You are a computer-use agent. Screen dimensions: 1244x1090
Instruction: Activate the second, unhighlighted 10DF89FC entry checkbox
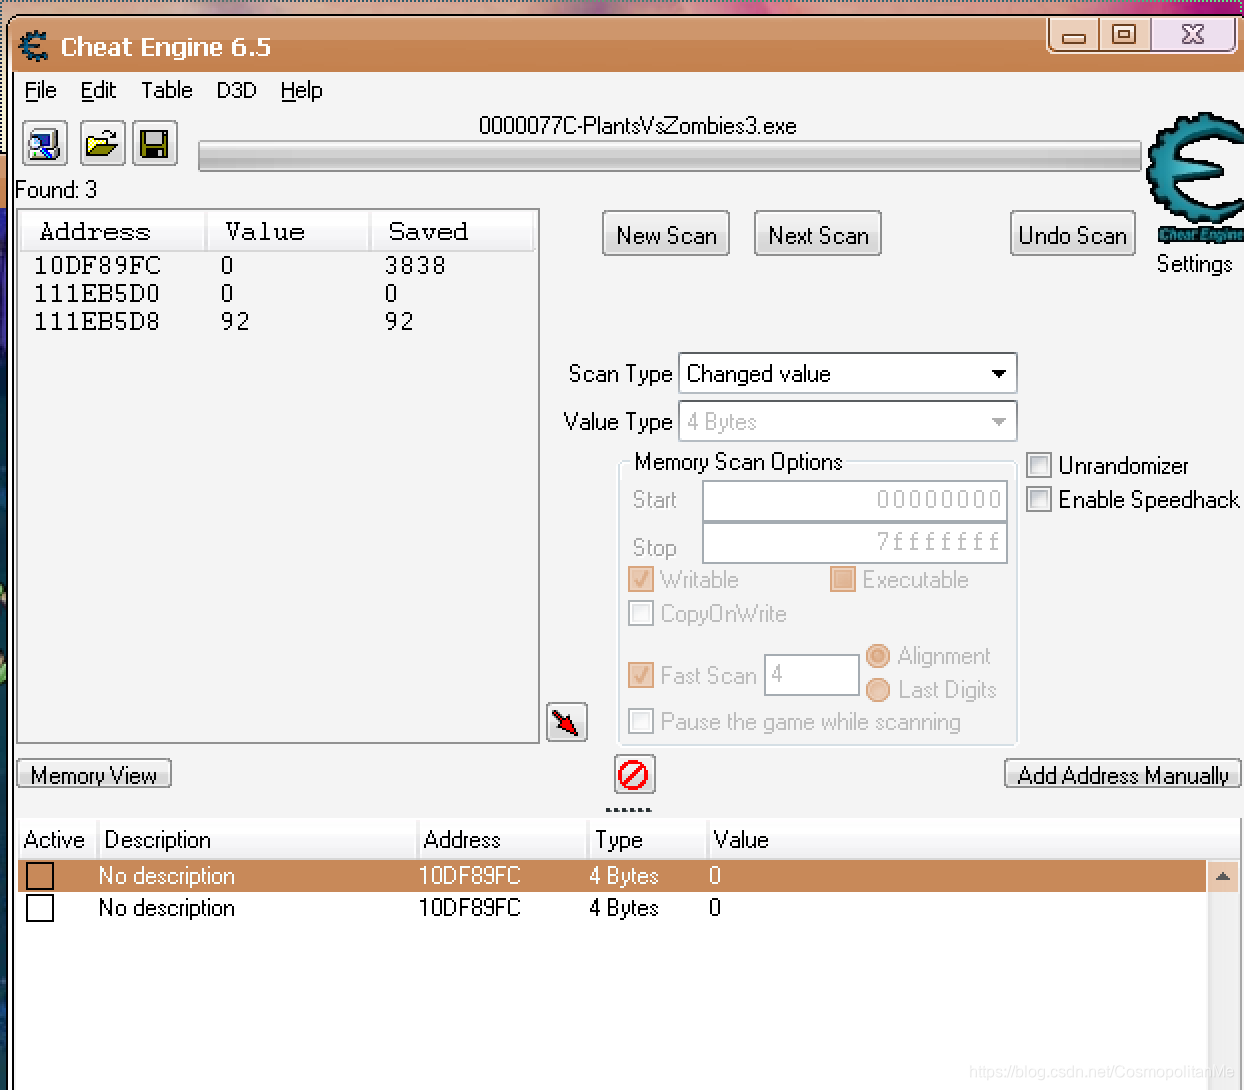40,908
